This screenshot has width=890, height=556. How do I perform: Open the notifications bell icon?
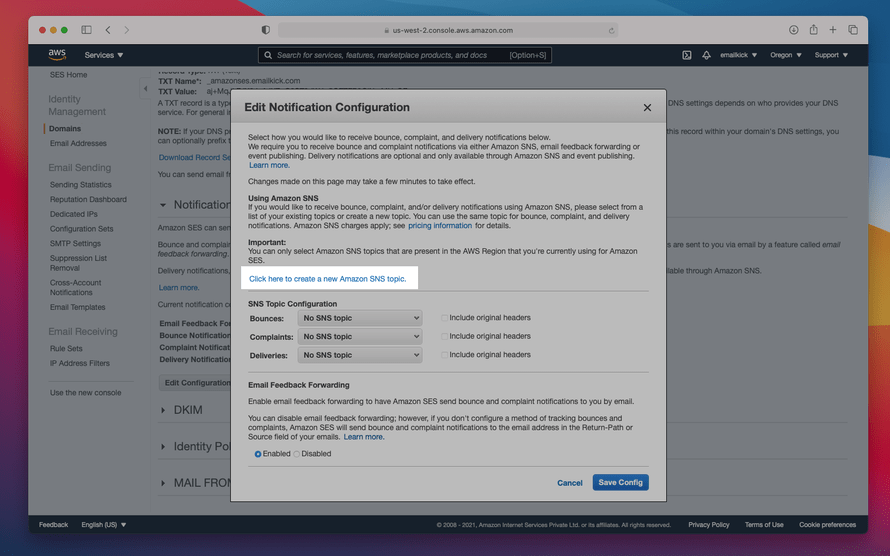(706, 55)
